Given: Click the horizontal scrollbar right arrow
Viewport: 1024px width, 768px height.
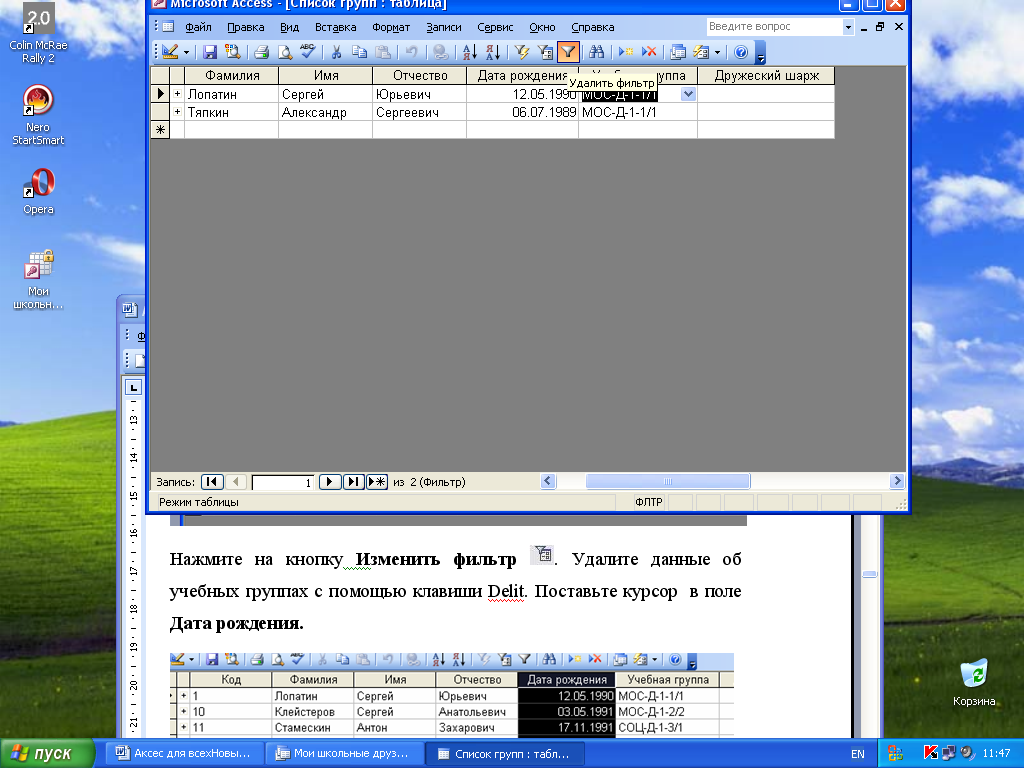Looking at the screenshot, I should pyautogui.click(x=897, y=481).
